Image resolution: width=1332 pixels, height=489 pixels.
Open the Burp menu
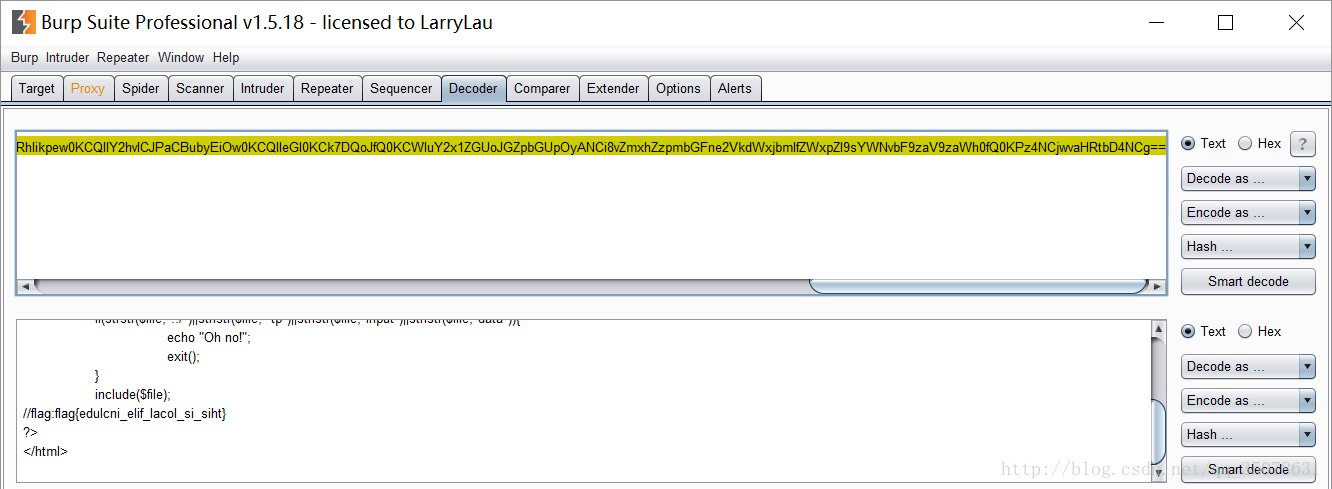(24, 58)
